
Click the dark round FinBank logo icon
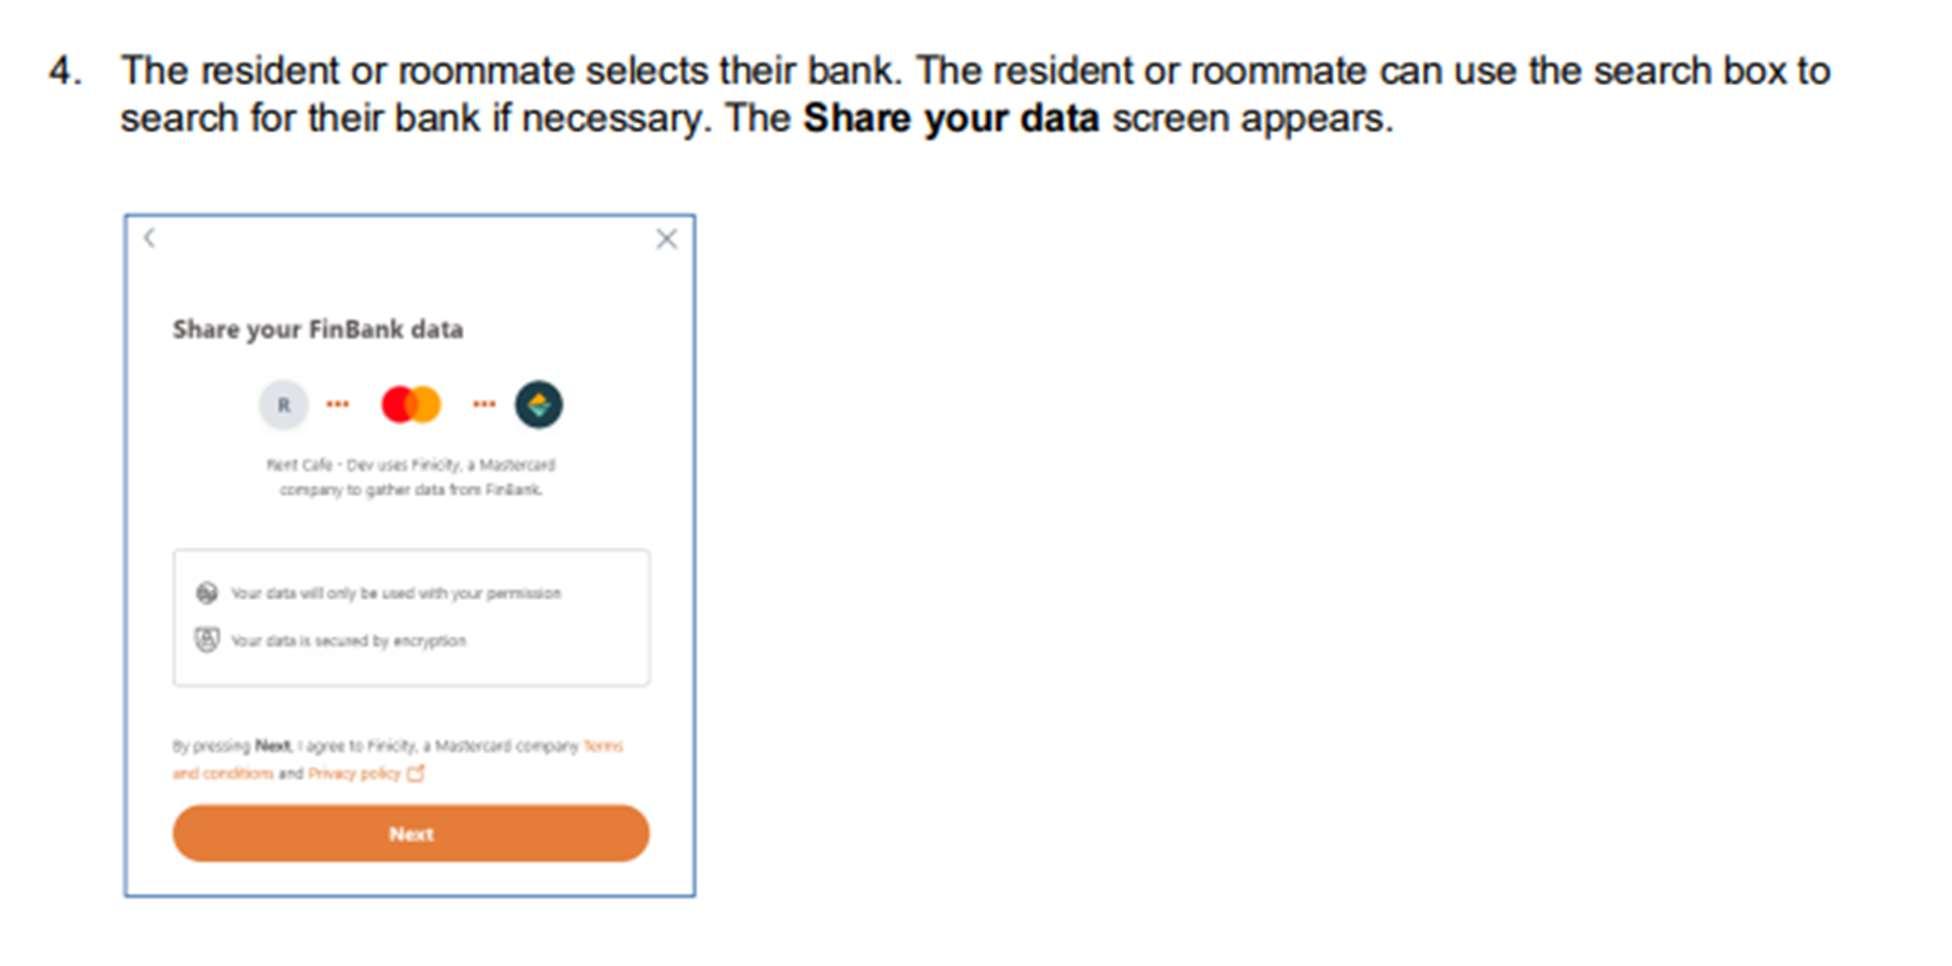[x=539, y=405]
